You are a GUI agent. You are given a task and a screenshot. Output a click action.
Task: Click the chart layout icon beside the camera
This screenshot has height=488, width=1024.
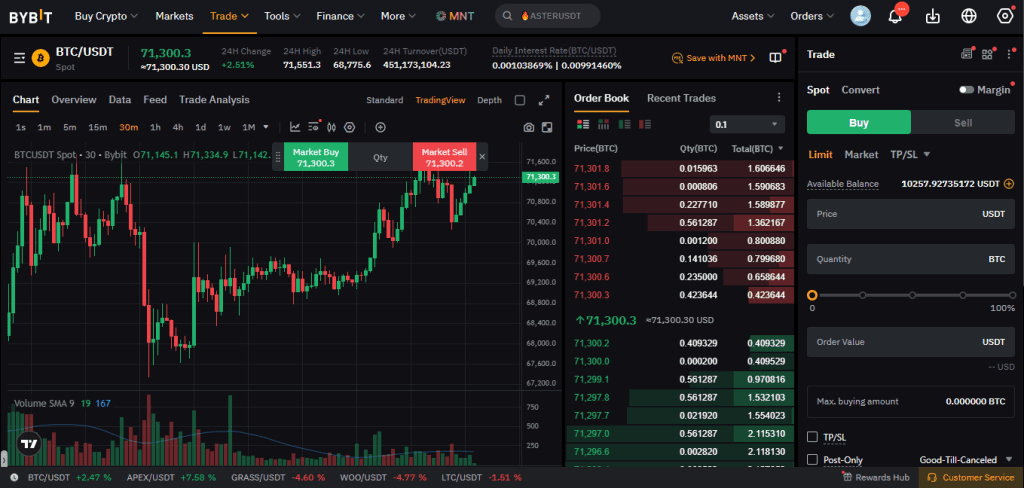click(547, 127)
